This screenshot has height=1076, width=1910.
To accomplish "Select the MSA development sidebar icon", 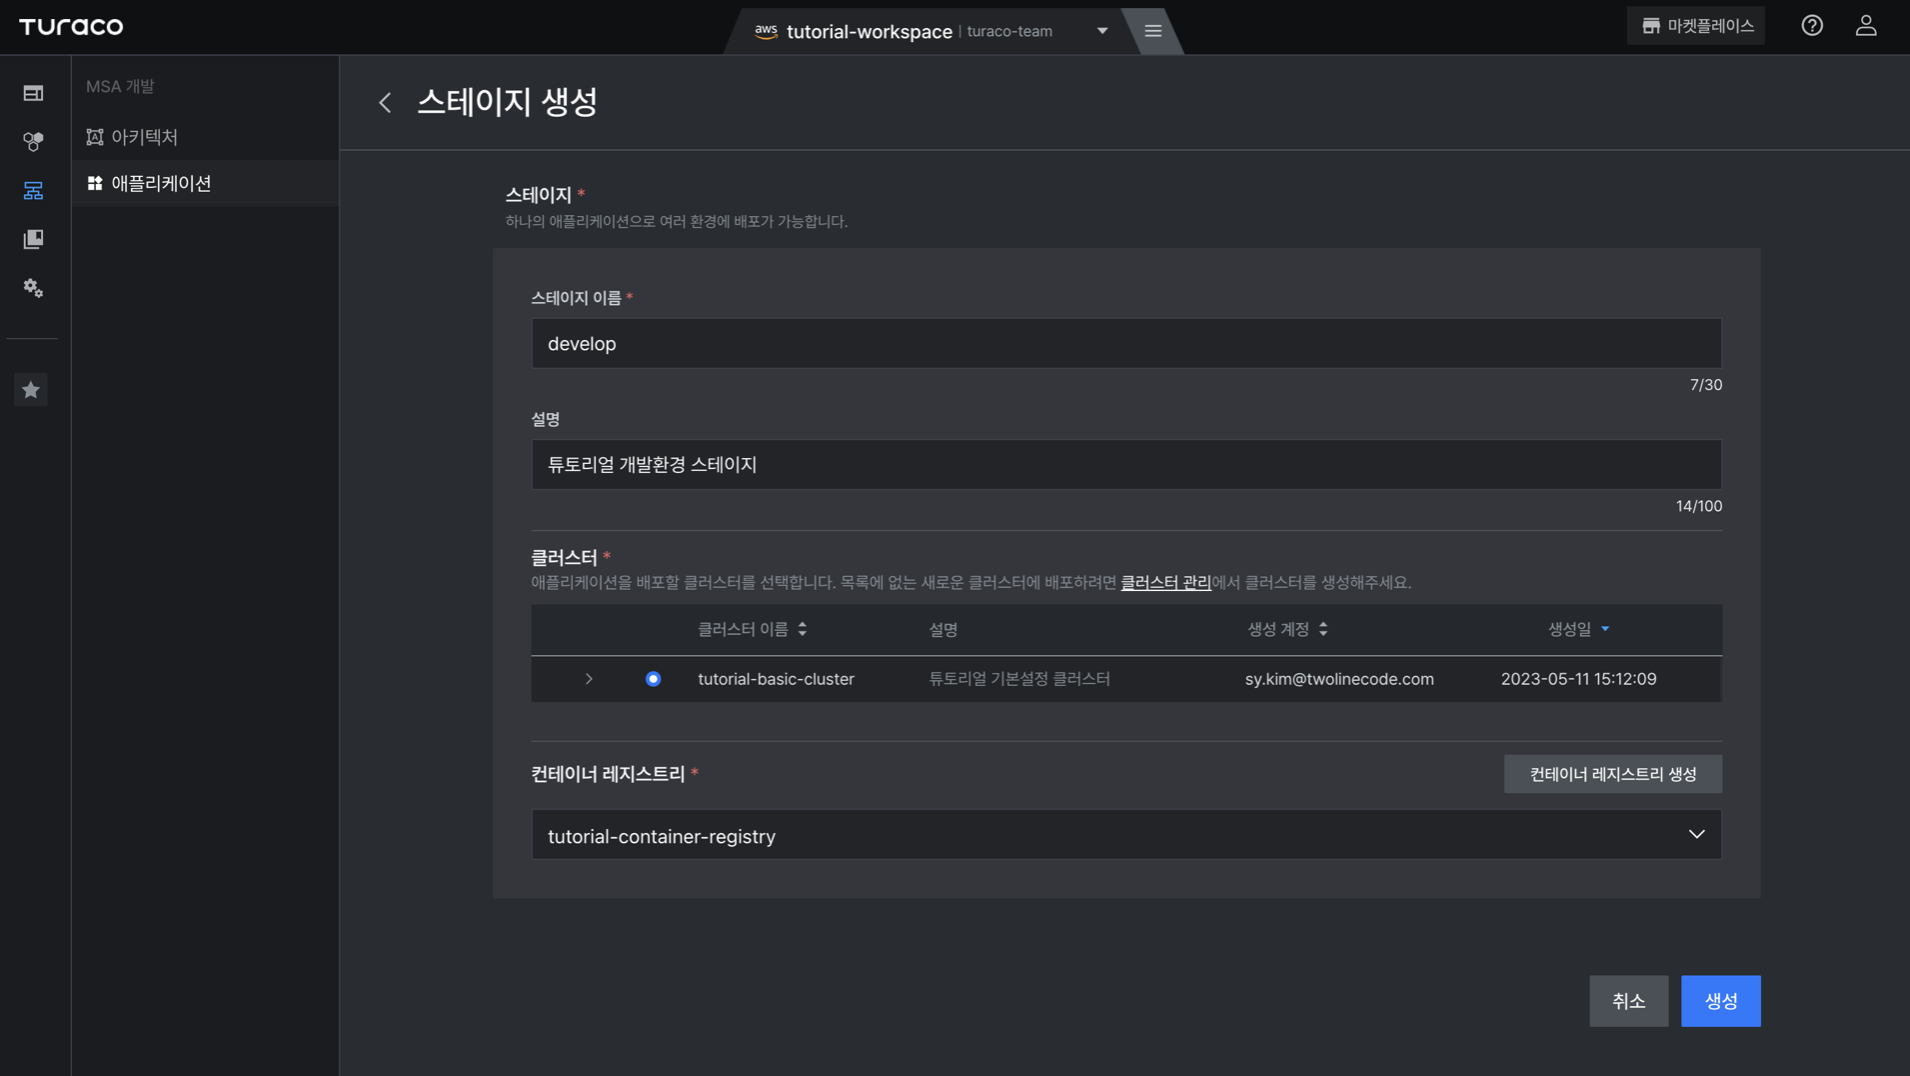I will tap(33, 190).
